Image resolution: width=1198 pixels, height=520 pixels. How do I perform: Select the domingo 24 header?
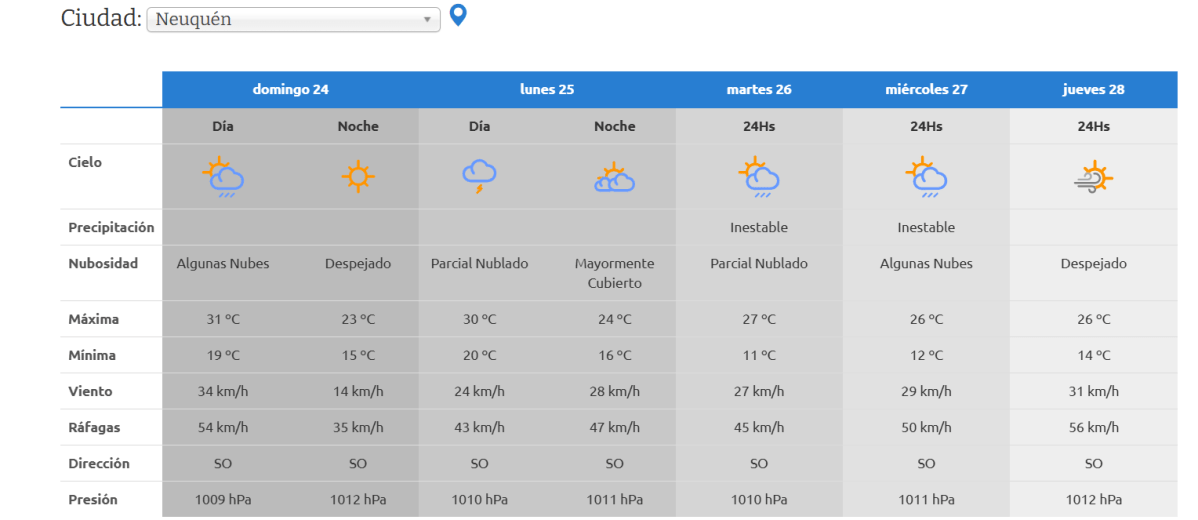point(290,89)
